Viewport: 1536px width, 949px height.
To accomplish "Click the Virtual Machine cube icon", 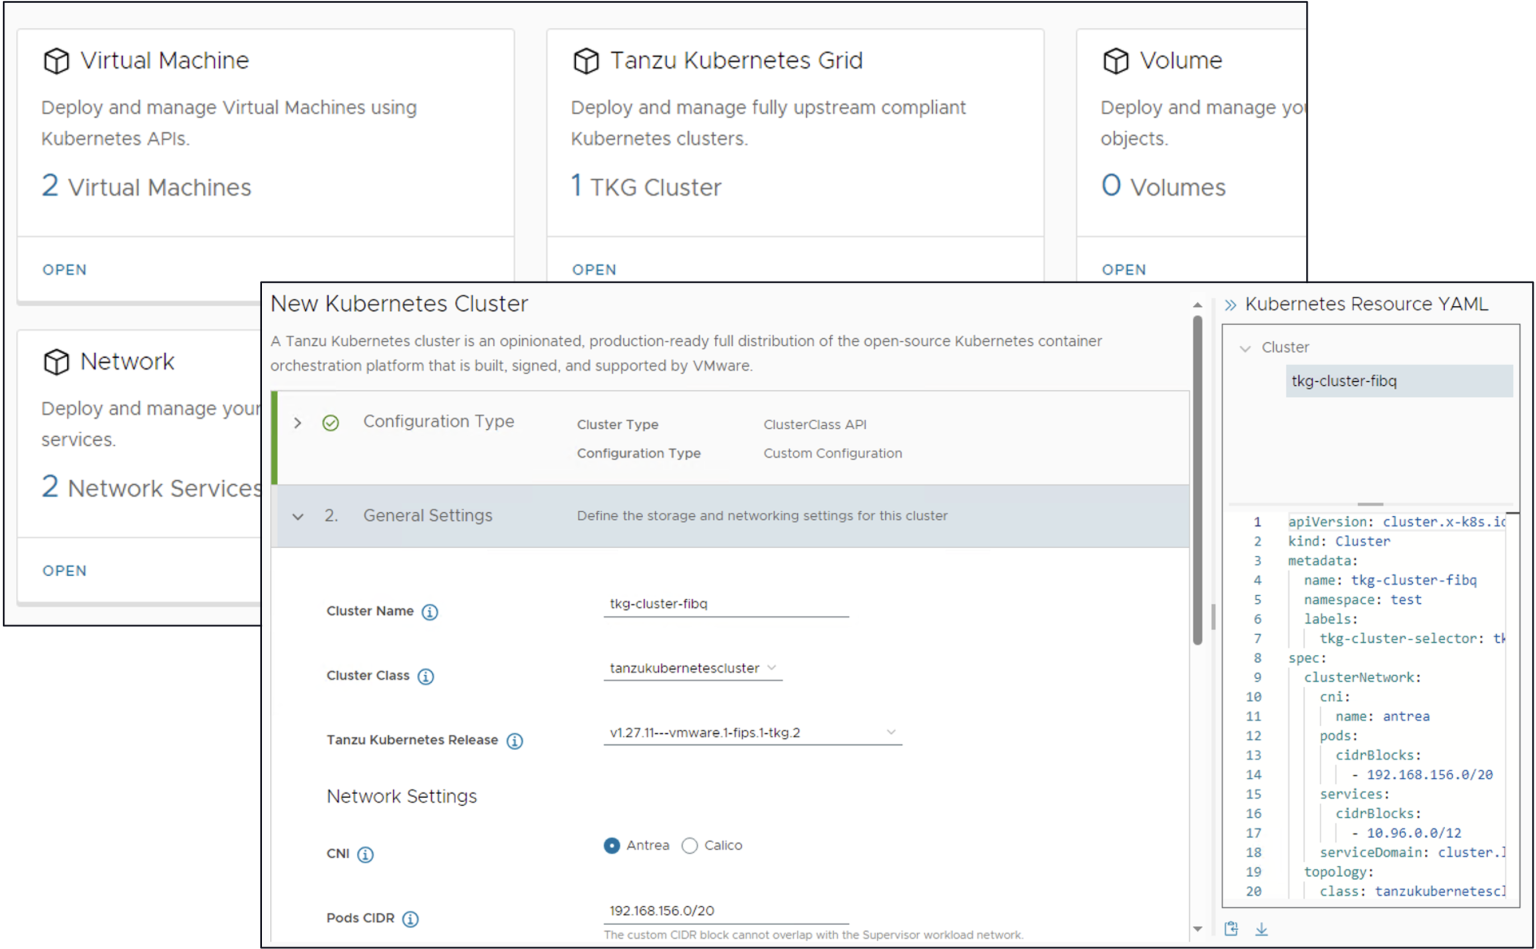I will pyautogui.click(x=56, y=60).
